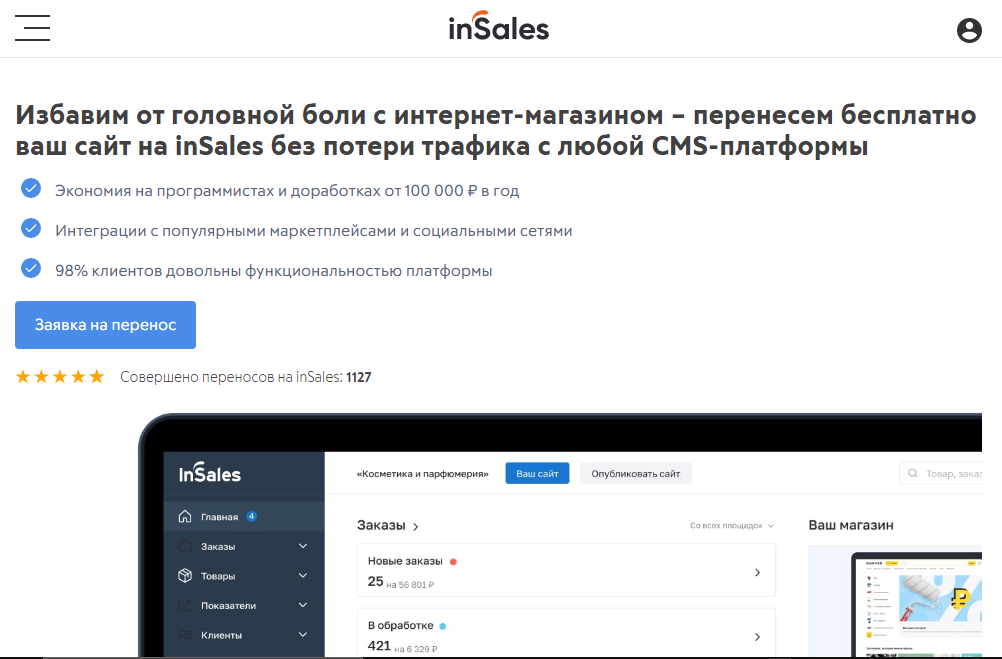Click the store name "«Косметика и парфюмерия»"

(x=422, y=474)
